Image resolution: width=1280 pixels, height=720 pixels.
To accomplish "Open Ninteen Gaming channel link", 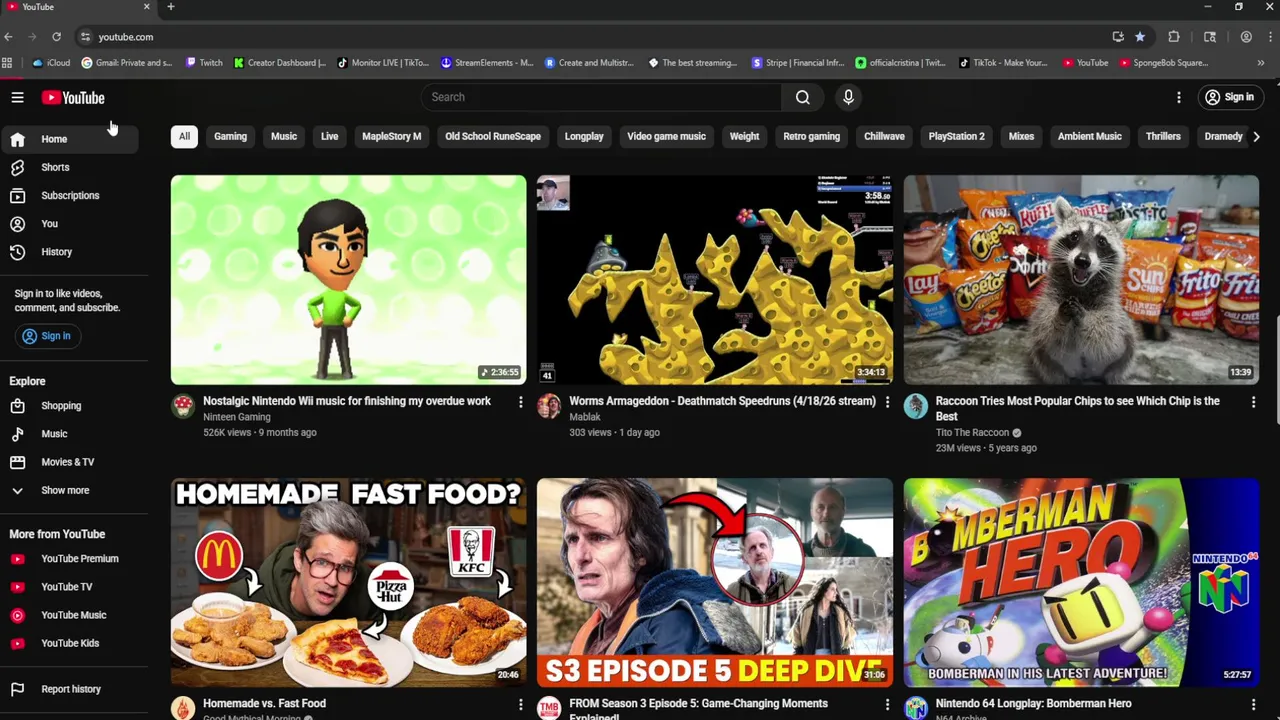I will [x=237, y=417].
